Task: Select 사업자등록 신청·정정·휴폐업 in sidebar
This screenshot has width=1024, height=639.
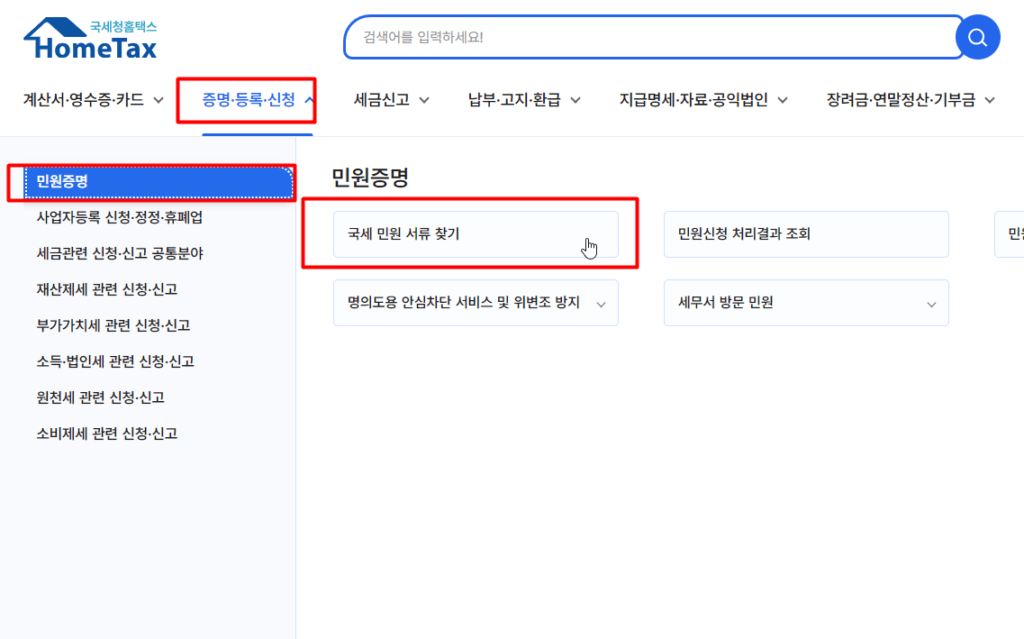Action: (x=119, y=217)
